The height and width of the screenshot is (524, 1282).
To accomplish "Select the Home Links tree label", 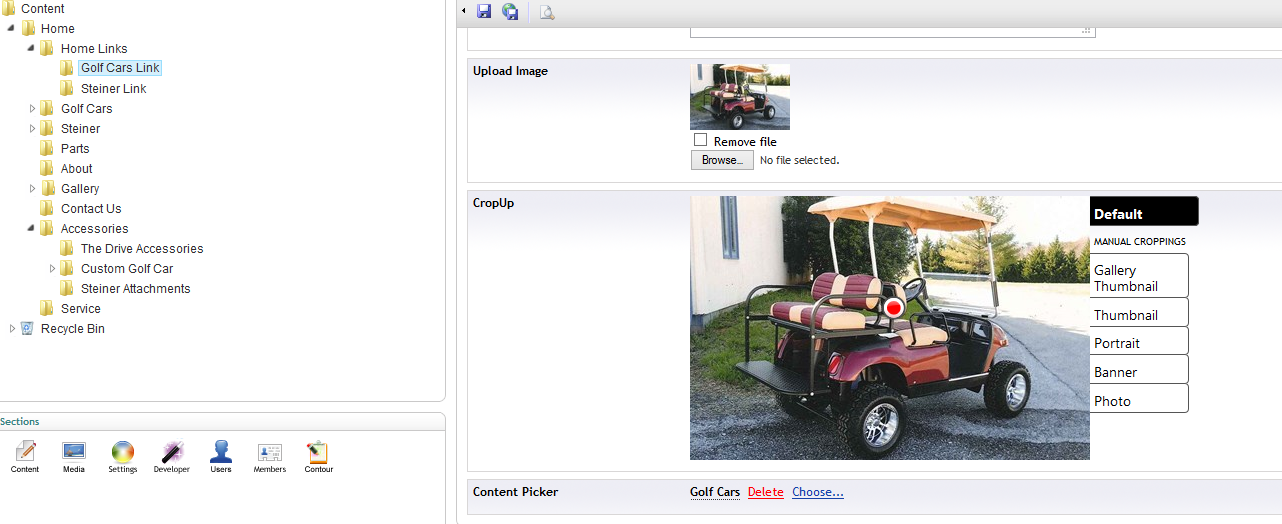I will pos(94,48).
